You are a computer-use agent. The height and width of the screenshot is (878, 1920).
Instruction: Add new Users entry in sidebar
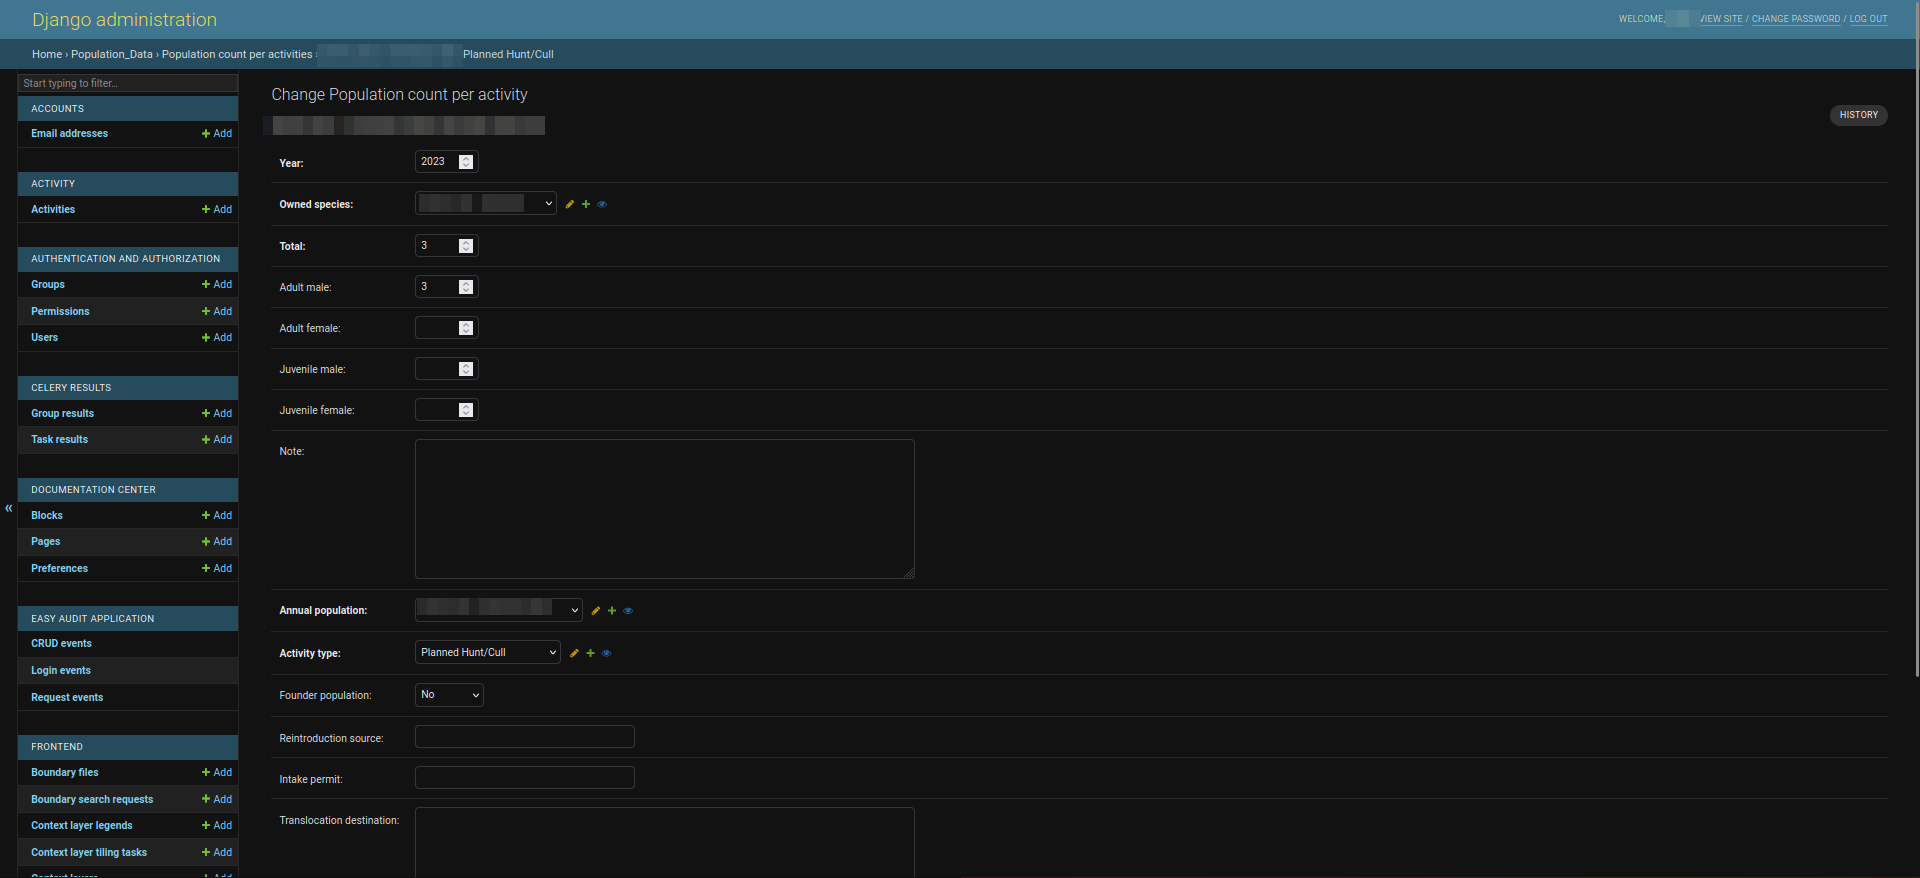(x=217, y=338)
